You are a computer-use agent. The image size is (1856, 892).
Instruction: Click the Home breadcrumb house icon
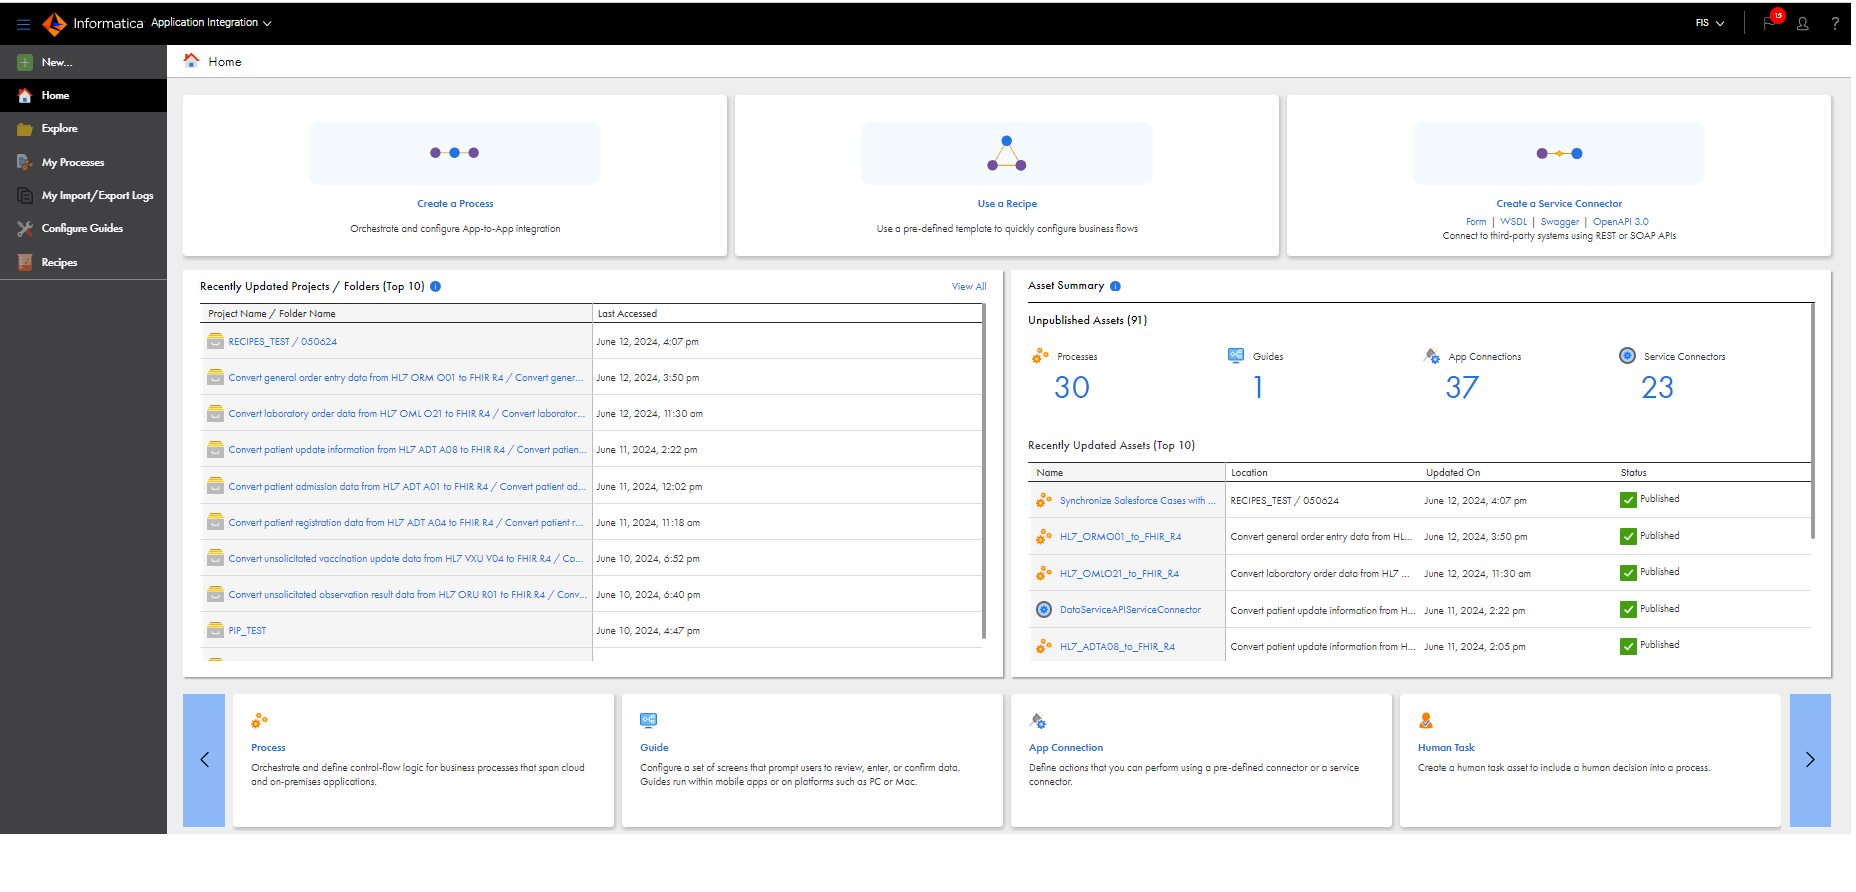click(191, 61)
